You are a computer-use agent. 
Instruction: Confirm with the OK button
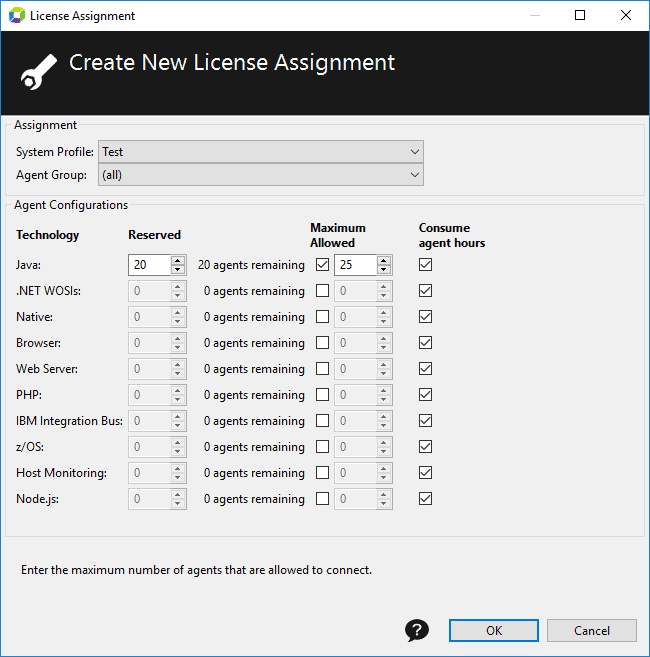[494, 631]
